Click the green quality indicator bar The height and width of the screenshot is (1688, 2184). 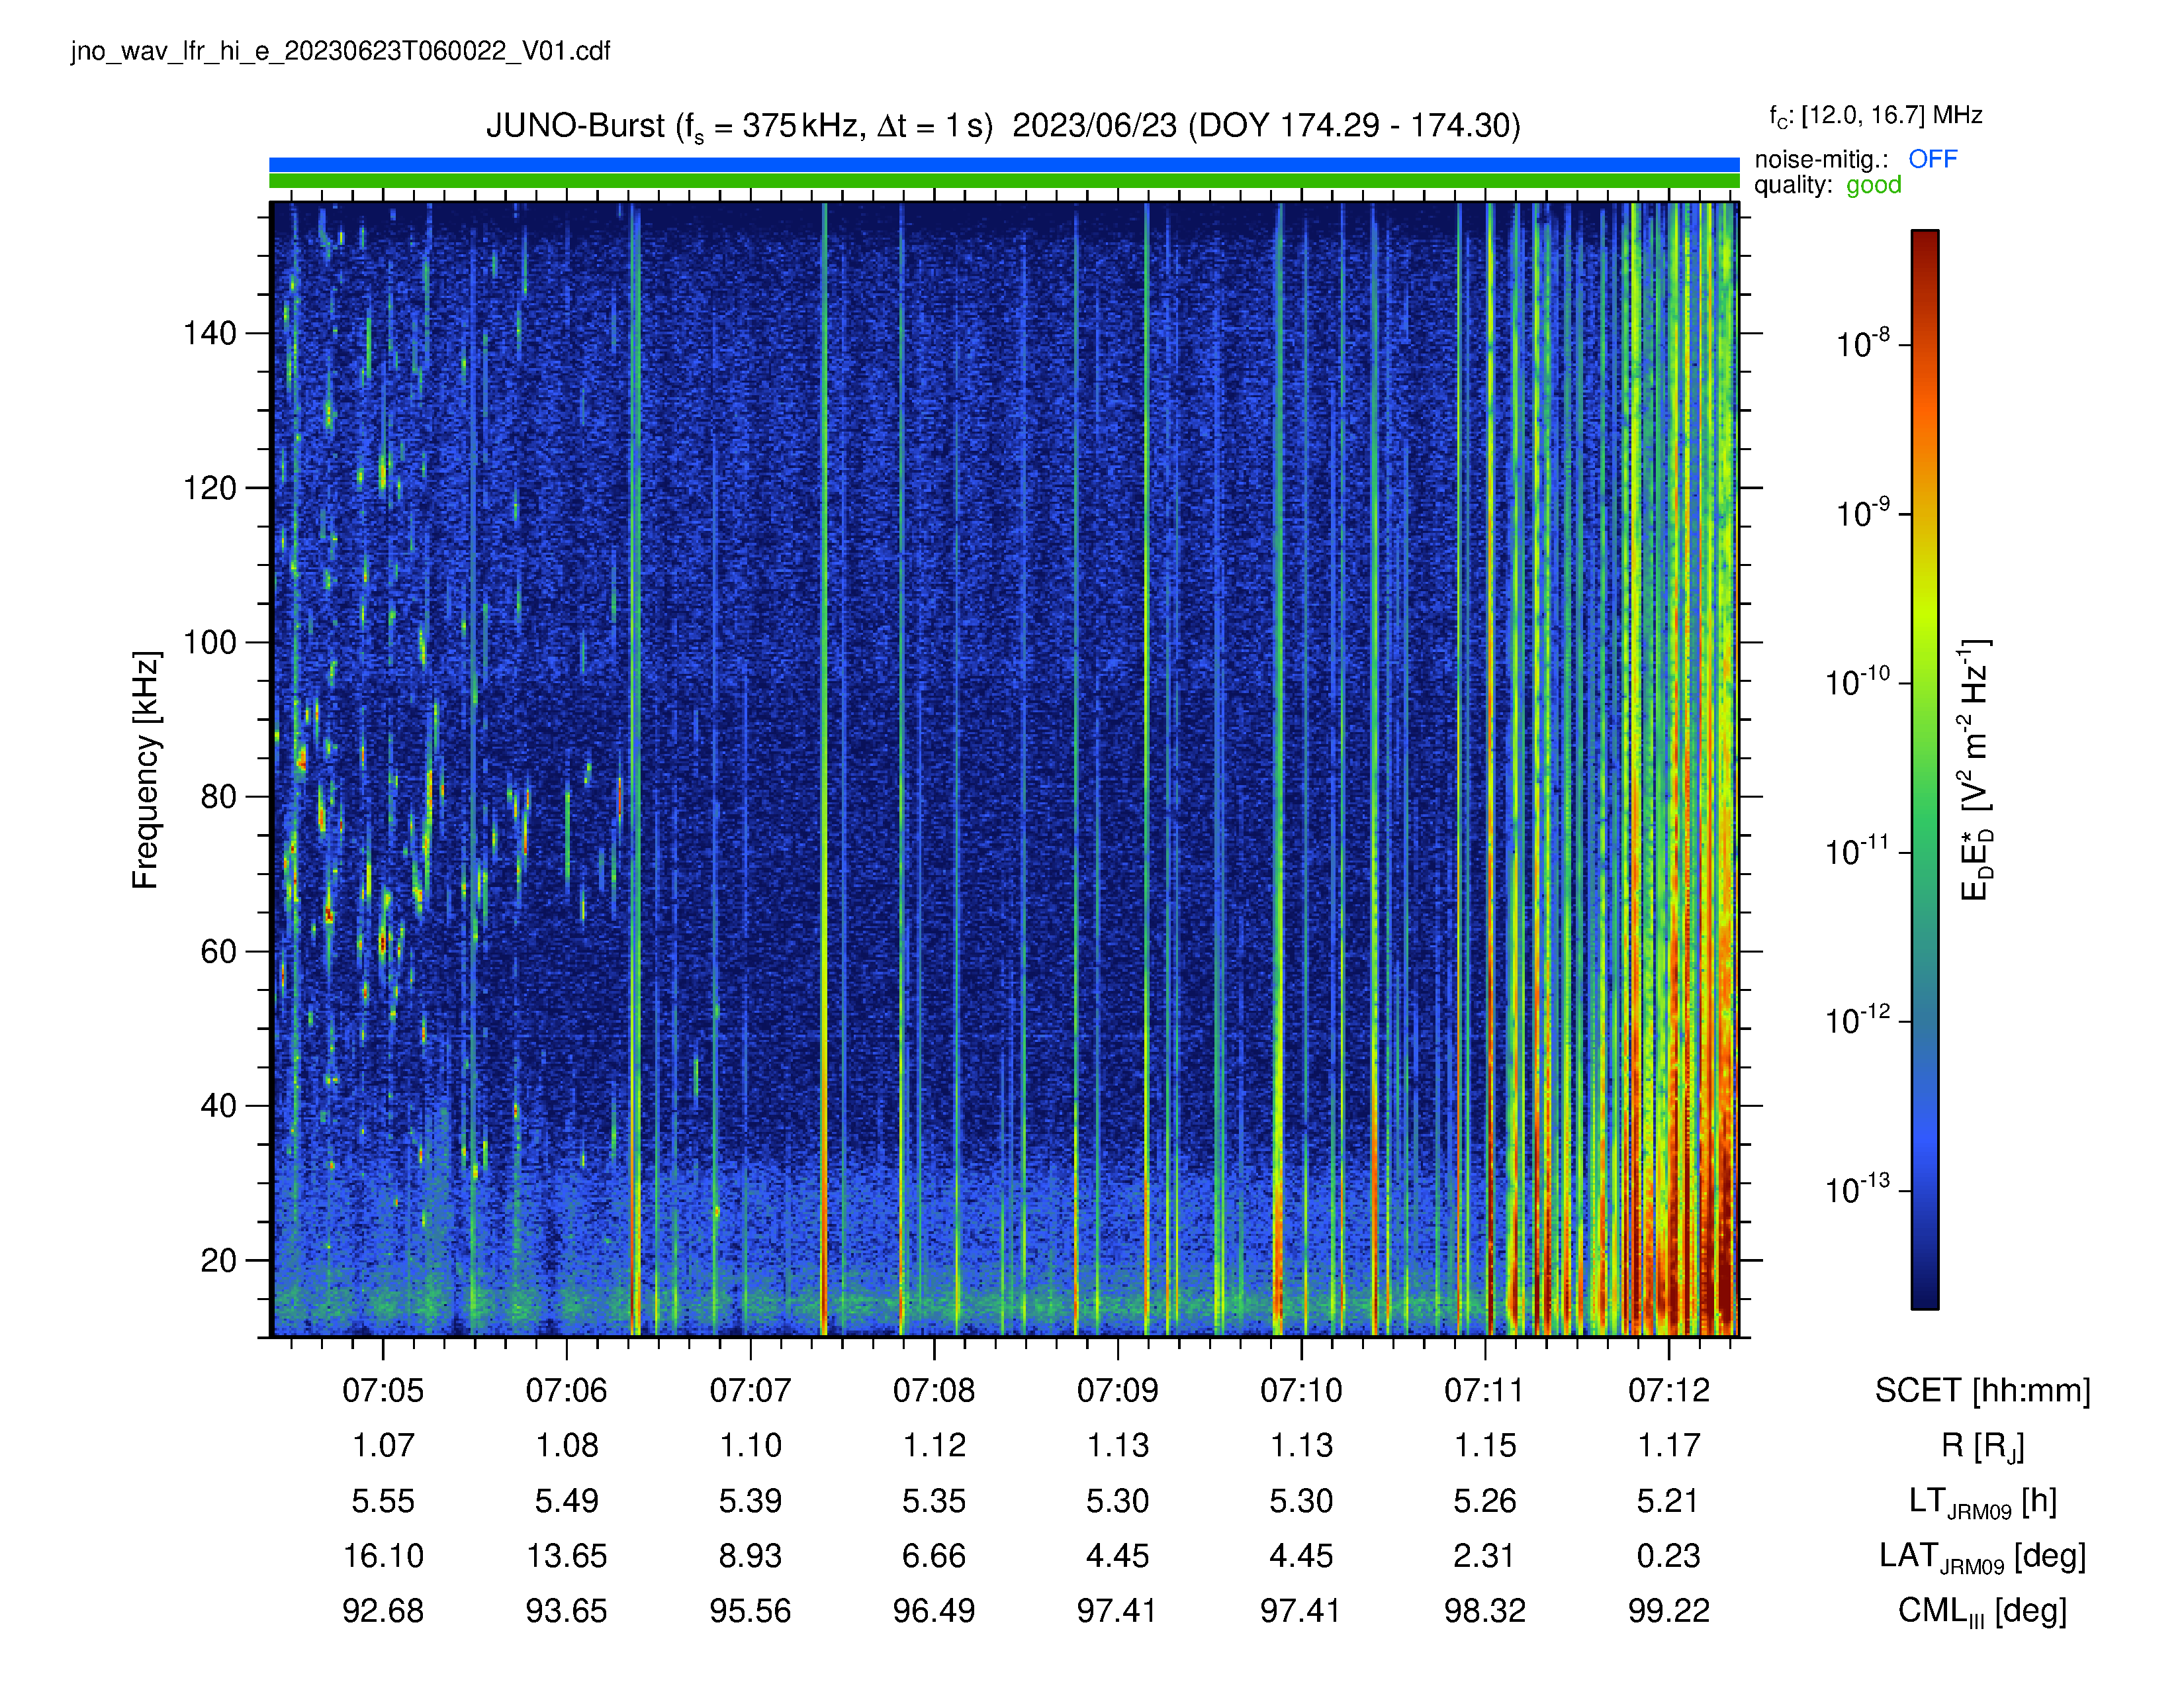point(1004,181)
